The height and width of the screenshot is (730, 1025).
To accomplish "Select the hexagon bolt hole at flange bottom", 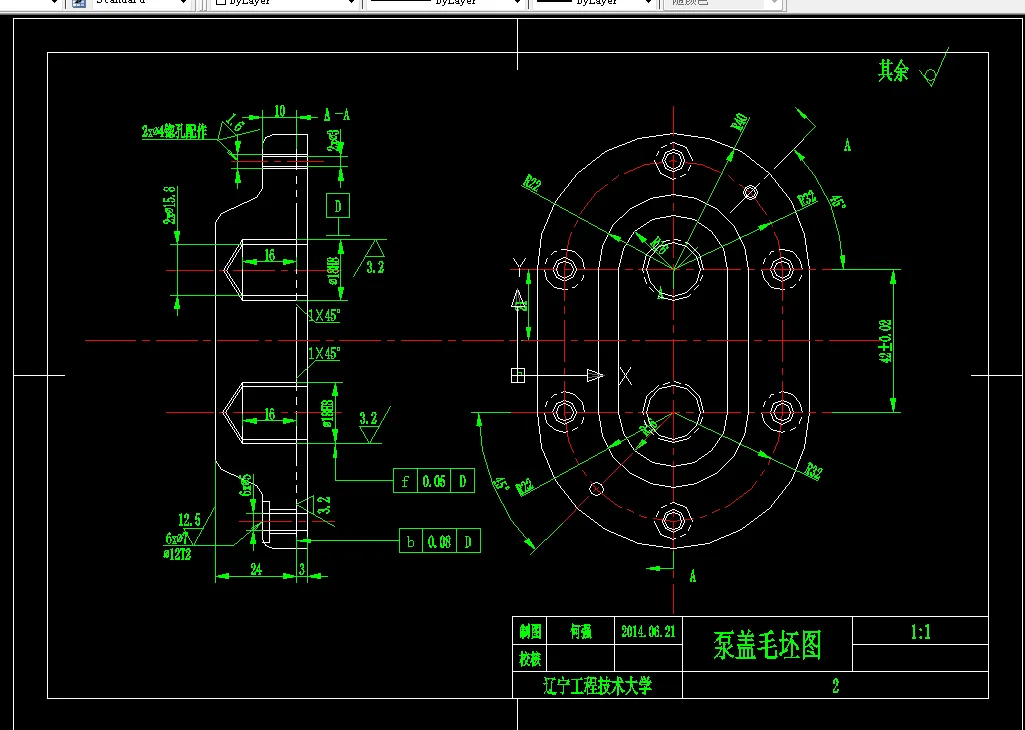I will [673, 520].
